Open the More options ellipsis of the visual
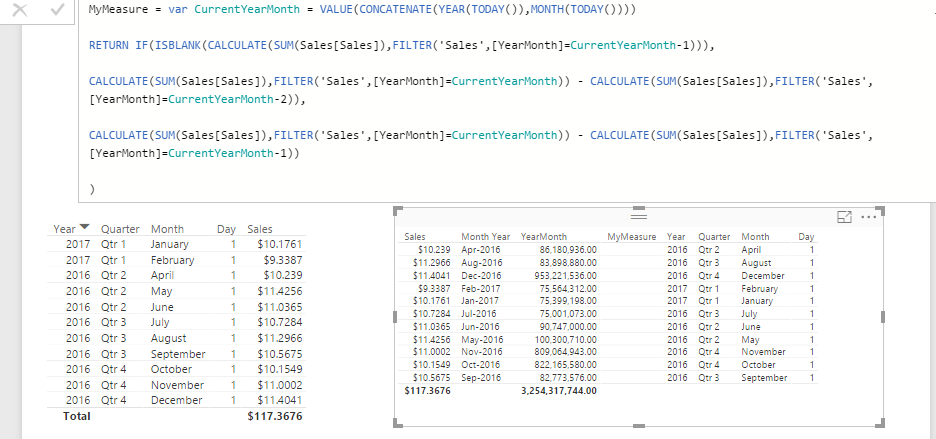 869,217
